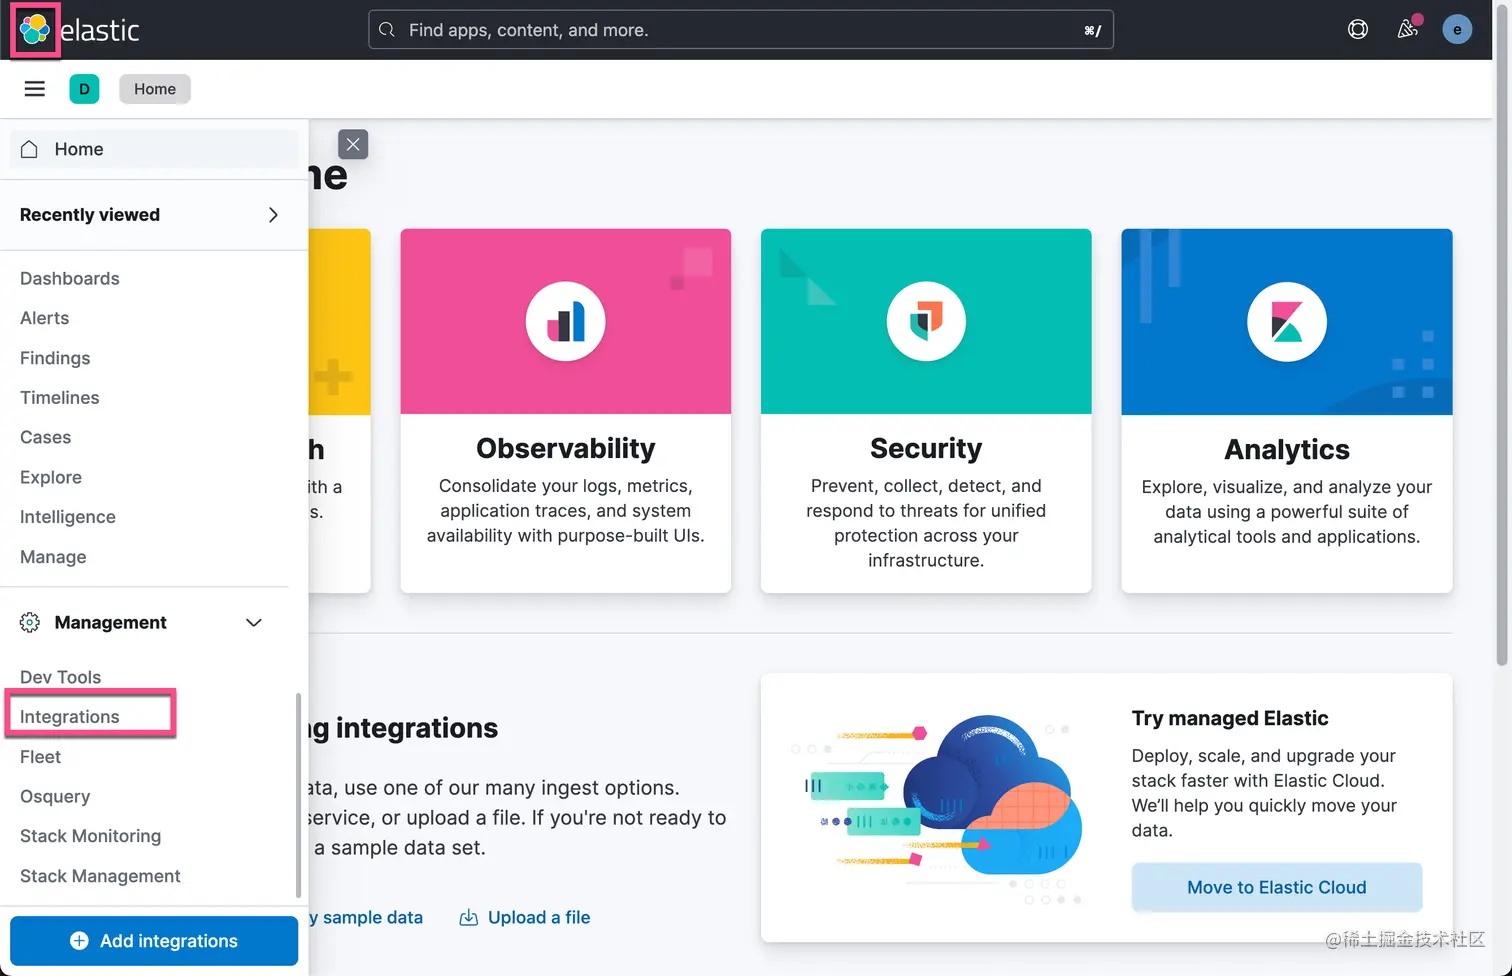Open Intelligence in the navigation
This screenshot has width=1512, height=976.
(x=68, y=517)
